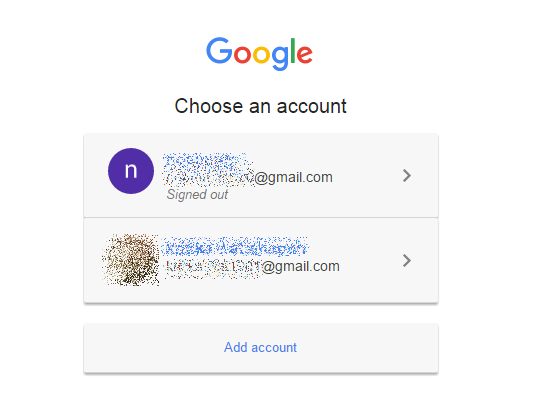Image resolution: width=534 pixels, height=418 pixels.
Task: Click the Add account link
Action: (x=260, y=347)
